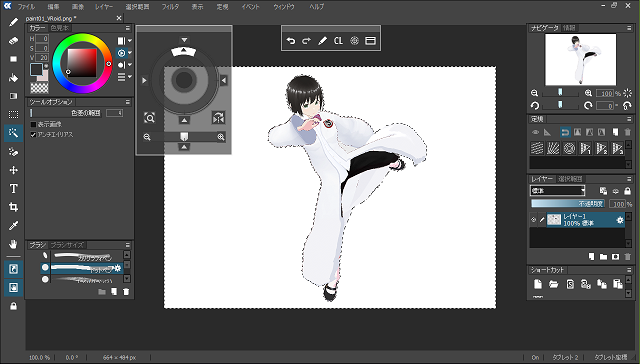Hide レイヤー1 using its eye toggle
This screenshot has width=640, height=364.
[533, 220]
